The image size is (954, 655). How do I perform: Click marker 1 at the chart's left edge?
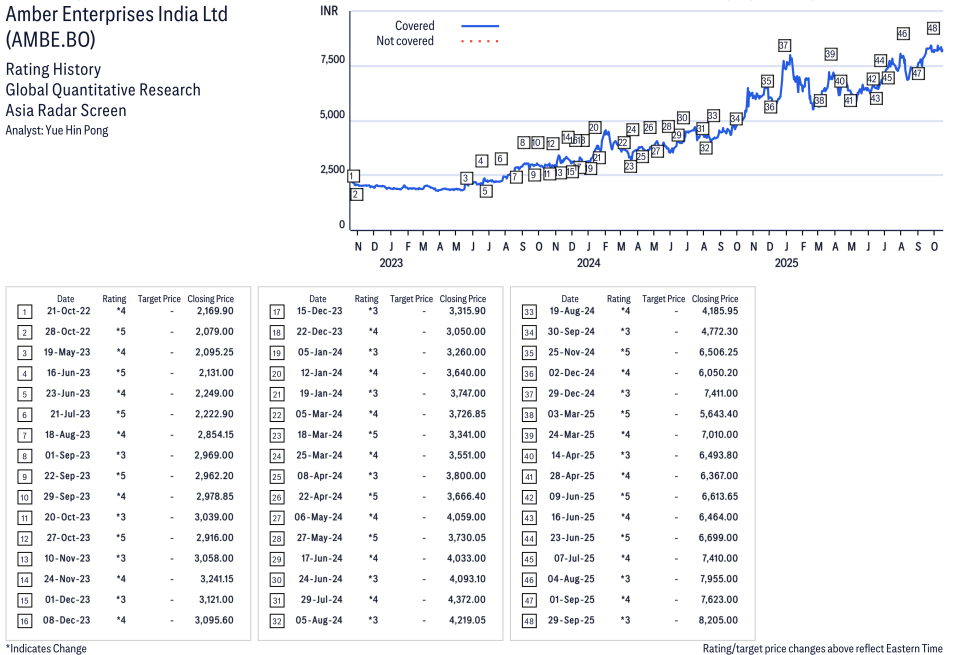click(x=353, y=176)
